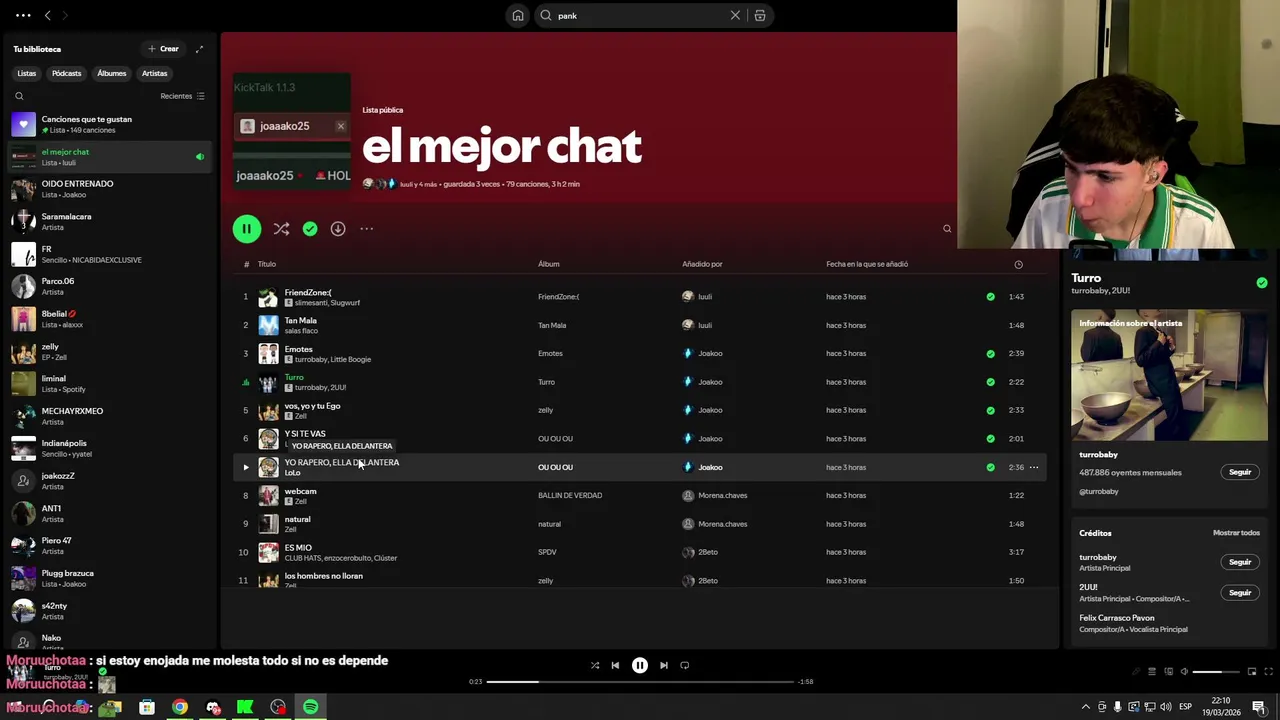Viewport: 1280px width, 720px height.
Task: Filter library by Artistas
Action: pos(155,73)
